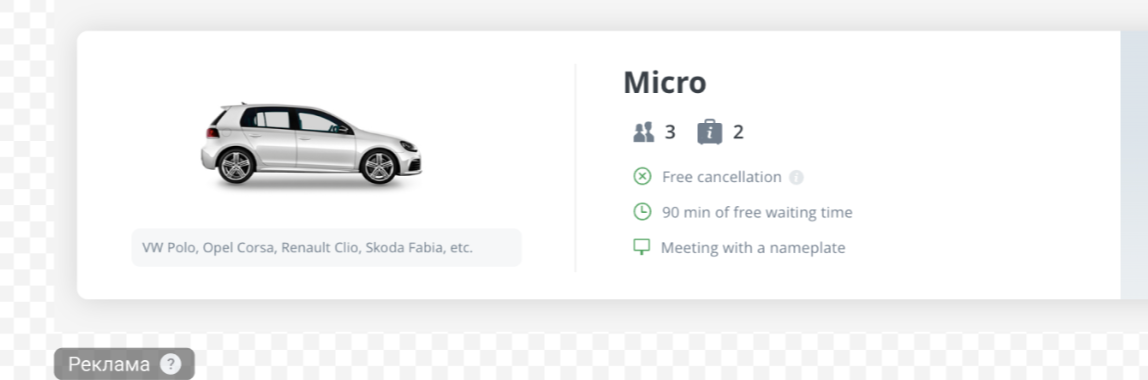
Task: Click the car's front wheel in the image
Action: [379, 166]
